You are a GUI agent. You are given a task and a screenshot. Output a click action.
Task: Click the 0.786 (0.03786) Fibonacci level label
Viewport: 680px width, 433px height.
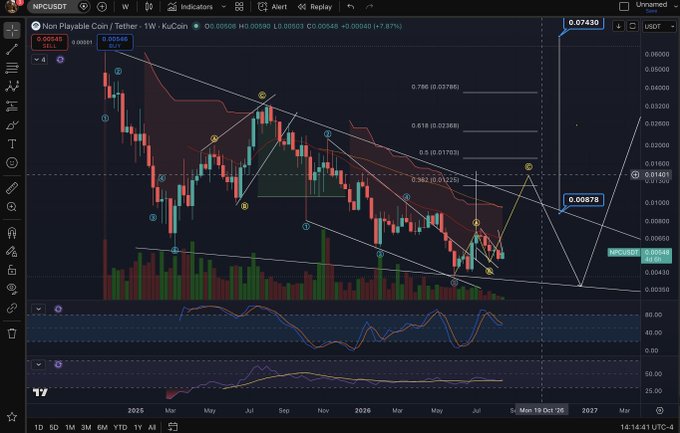435,87
